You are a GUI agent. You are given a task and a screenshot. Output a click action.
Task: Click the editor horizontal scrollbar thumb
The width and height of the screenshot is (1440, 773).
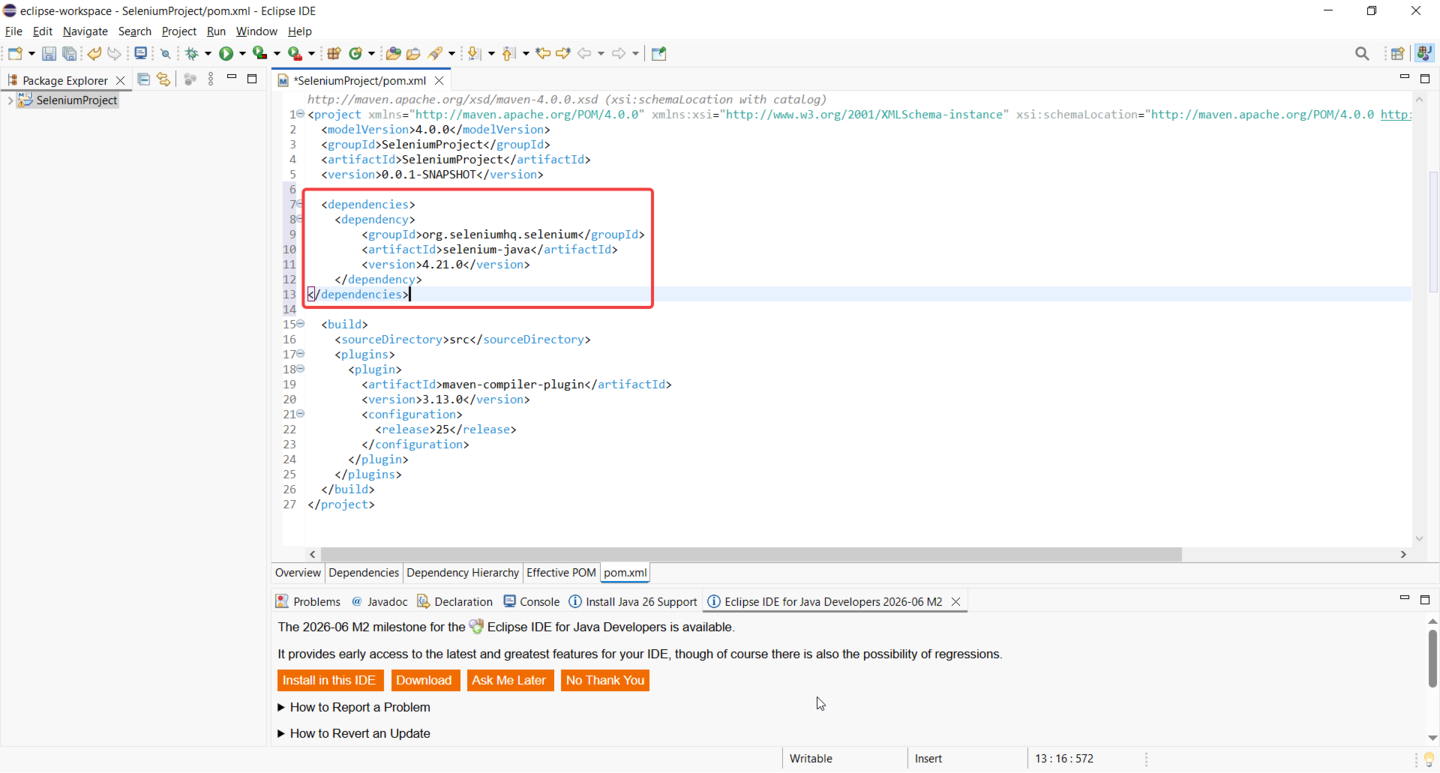[x=751, y=554]
